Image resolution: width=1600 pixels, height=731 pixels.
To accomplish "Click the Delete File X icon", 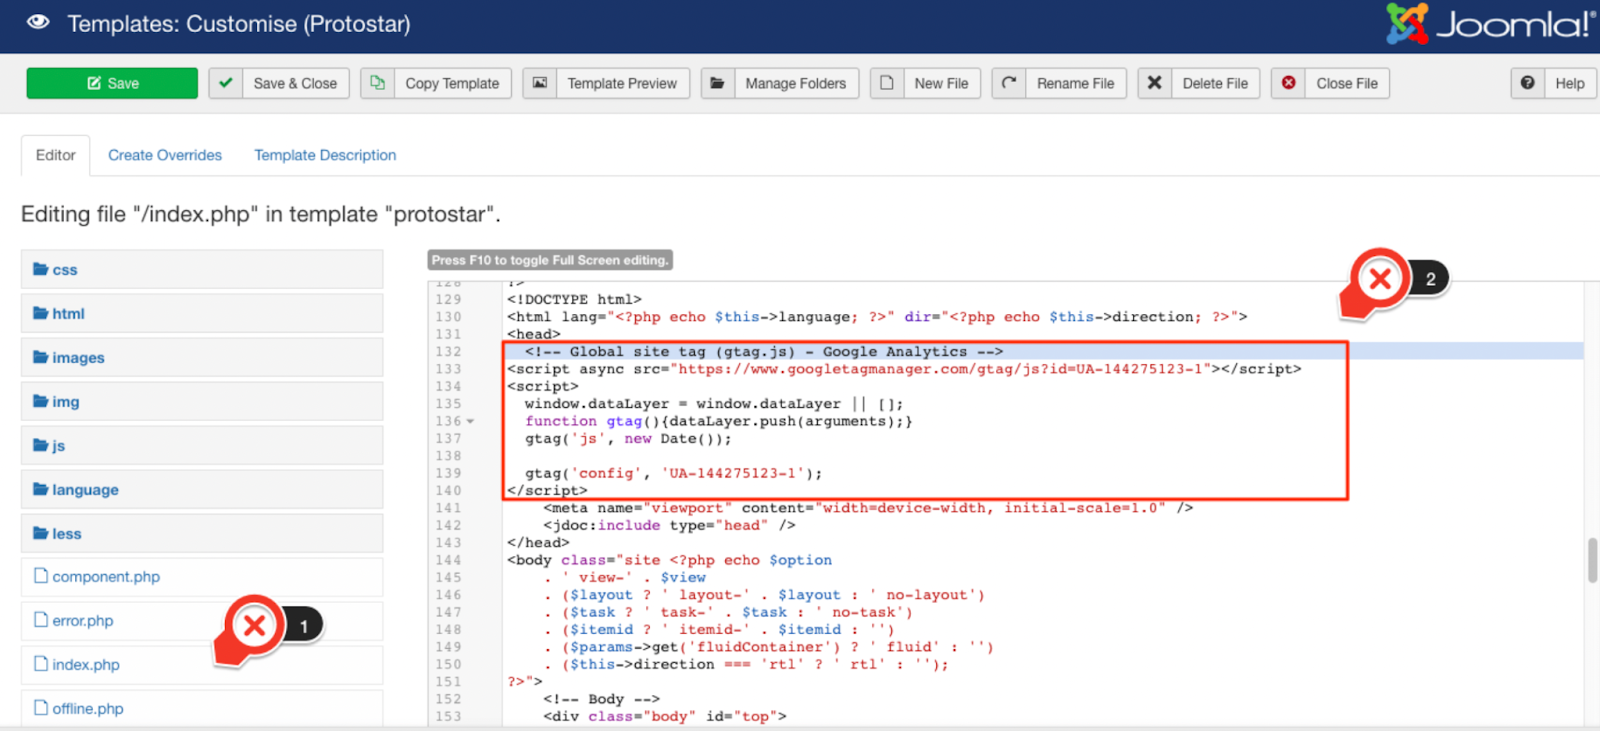I will pos(1154,83).
